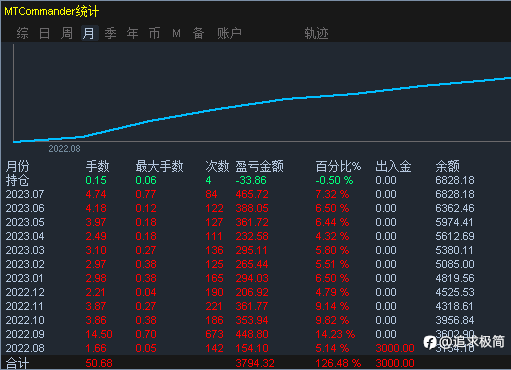Viewport: 511px width, 370px height.
Task: Click the 0.15 open position lots
Action: [96, 180]
